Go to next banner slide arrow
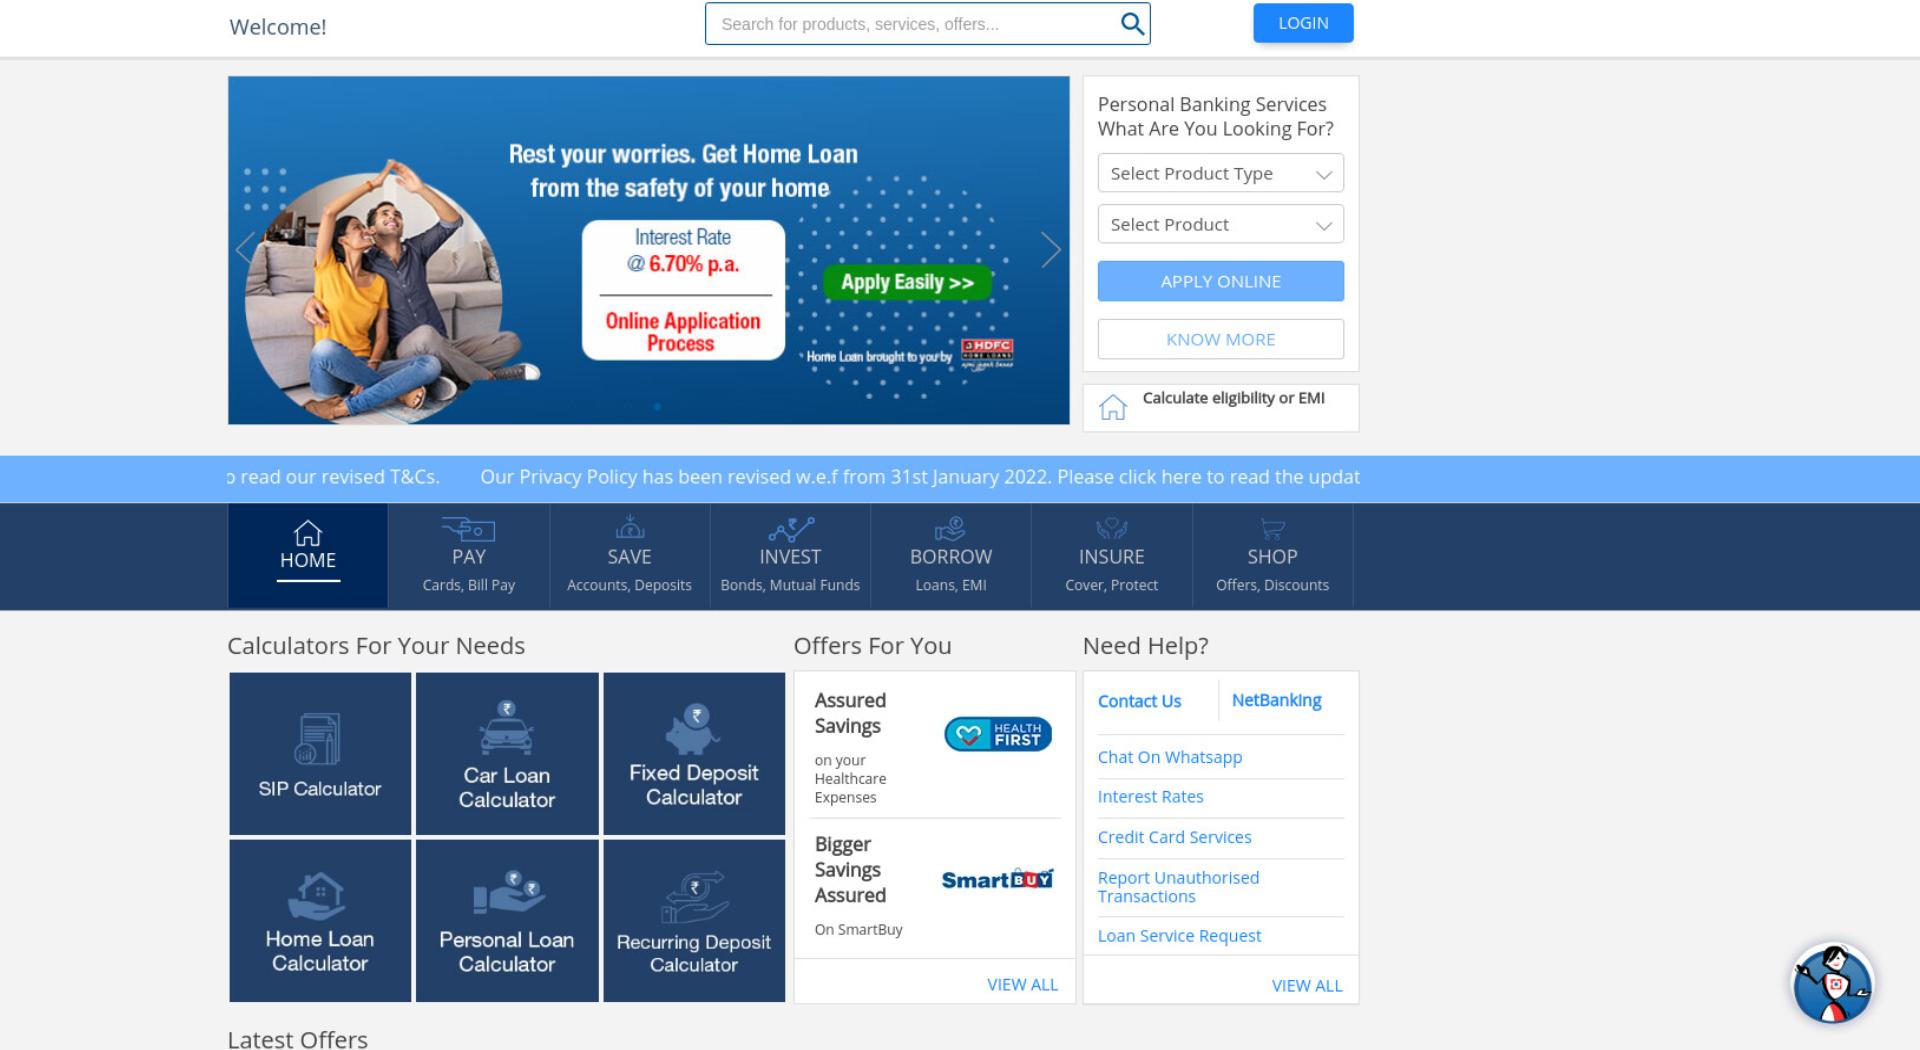The image size is (1920, 1050). tap(1050, 250)
